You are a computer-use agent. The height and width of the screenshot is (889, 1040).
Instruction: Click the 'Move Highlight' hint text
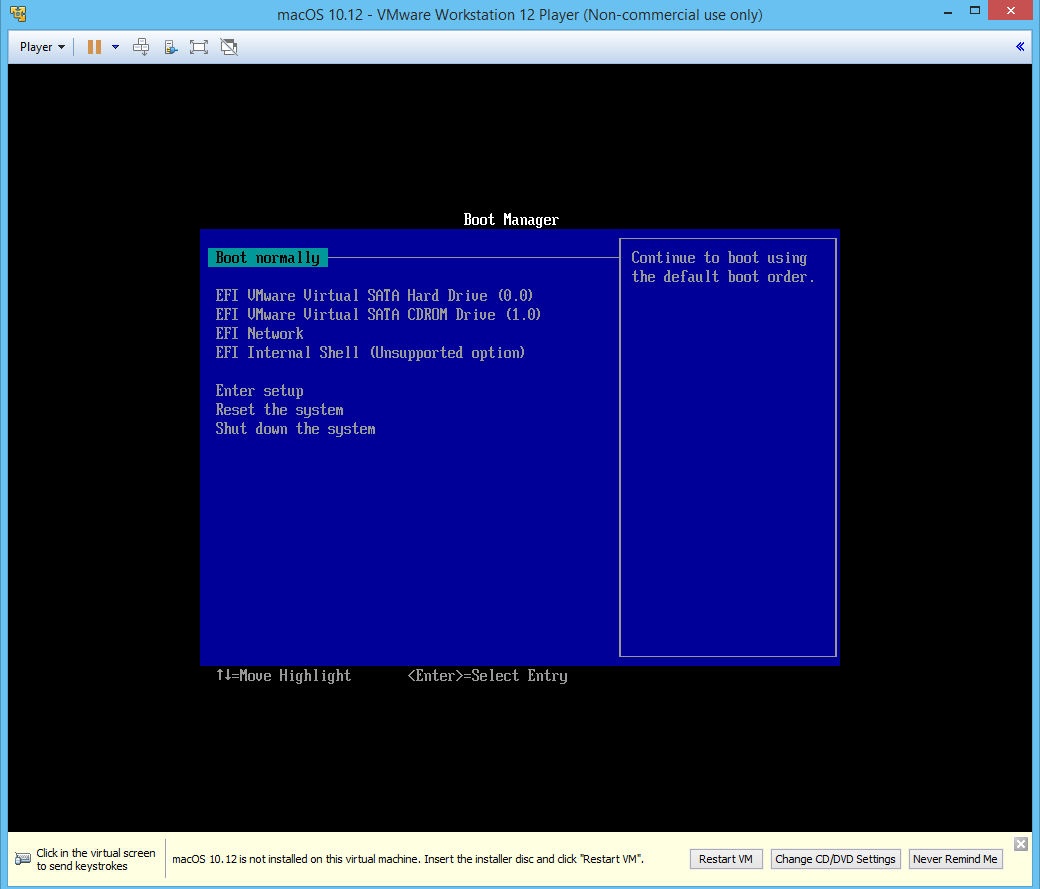click(x=295, y=675)
